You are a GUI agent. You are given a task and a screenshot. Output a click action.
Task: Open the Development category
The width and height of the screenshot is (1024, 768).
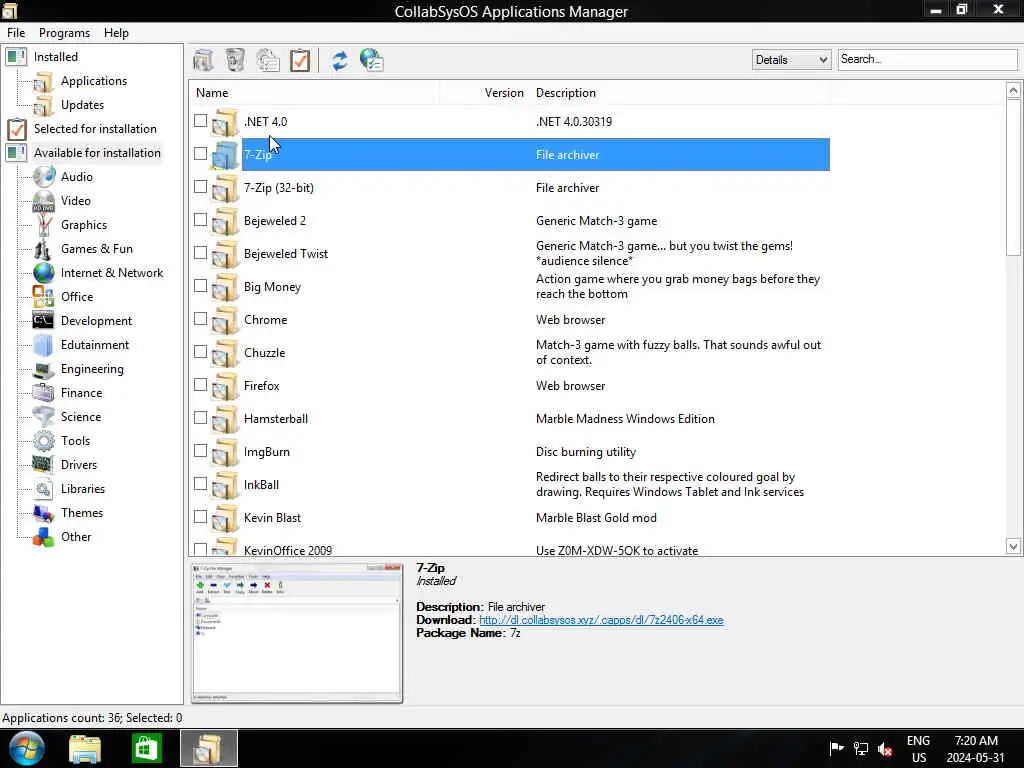coord(96,321)
